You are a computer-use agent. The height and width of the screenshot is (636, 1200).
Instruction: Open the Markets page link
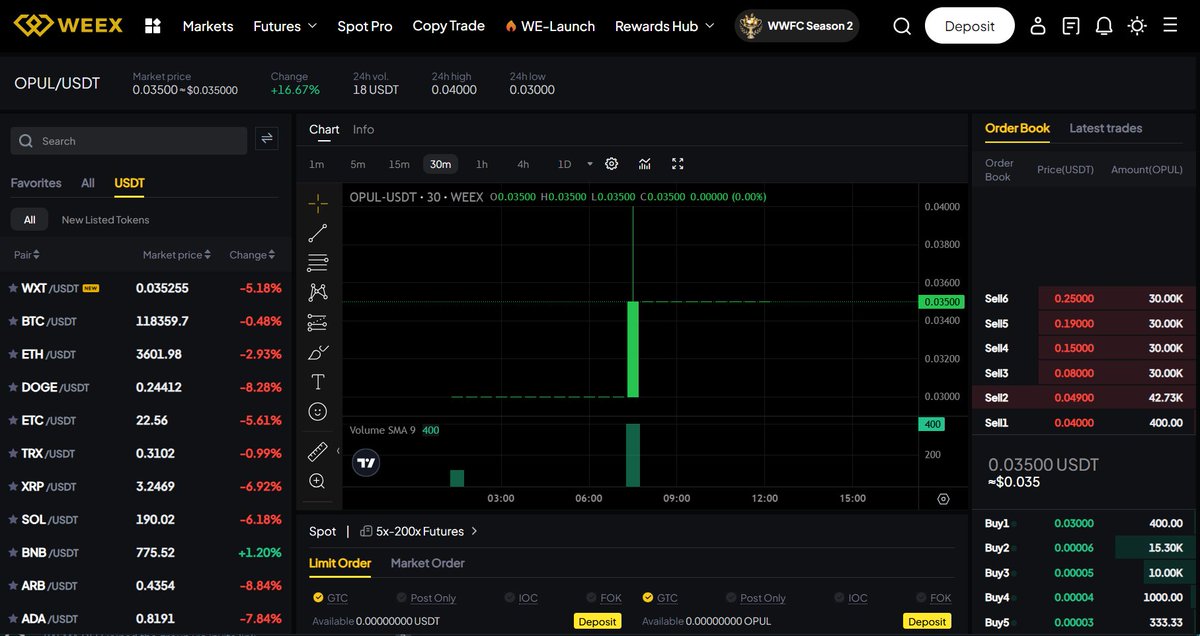click(x=208, y=26)
